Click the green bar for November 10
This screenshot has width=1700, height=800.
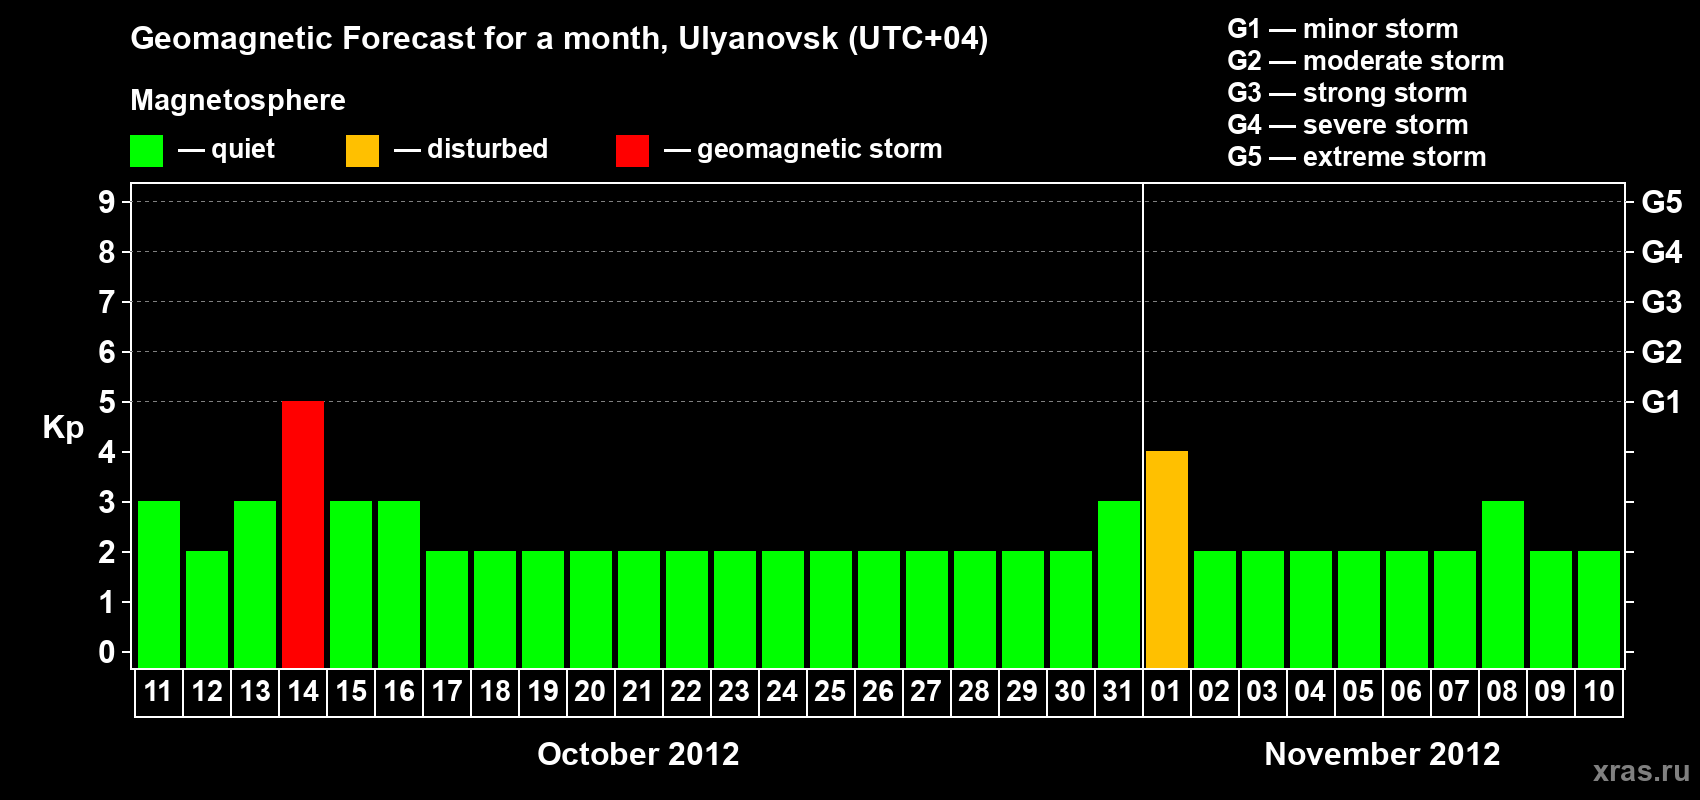1599,609
